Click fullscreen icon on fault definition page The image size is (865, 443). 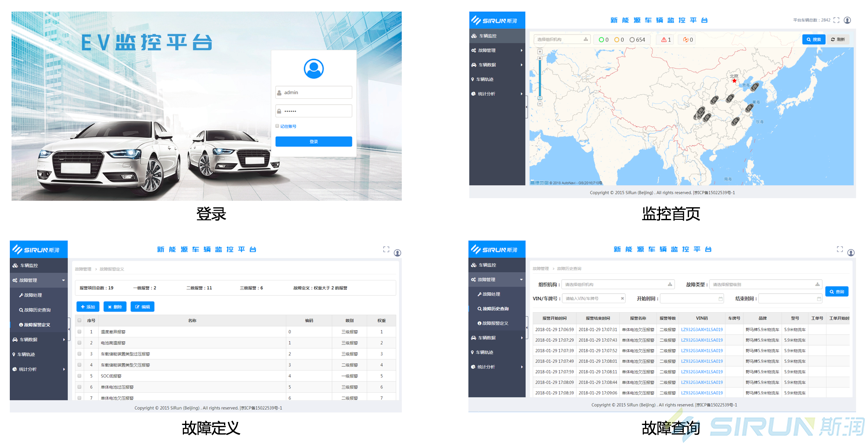(x=386, y=250)
